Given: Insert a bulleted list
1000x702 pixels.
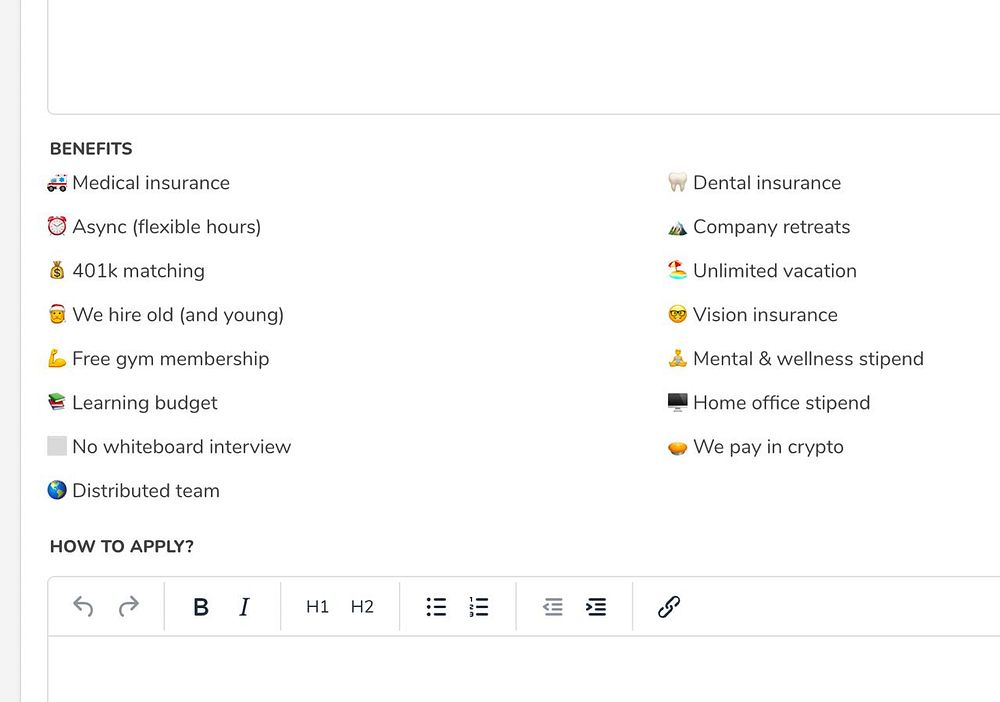Looking at the screenshot, I should coord(436,607).
